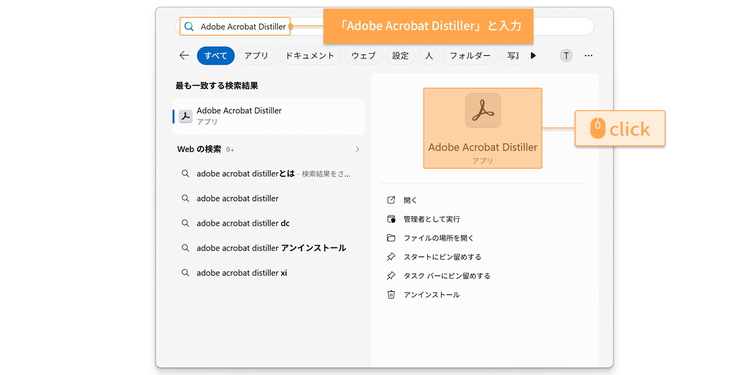Screen dimensions: 750x375
Task: Switch to the 設定 filter tab
Action: coord(400,55)
